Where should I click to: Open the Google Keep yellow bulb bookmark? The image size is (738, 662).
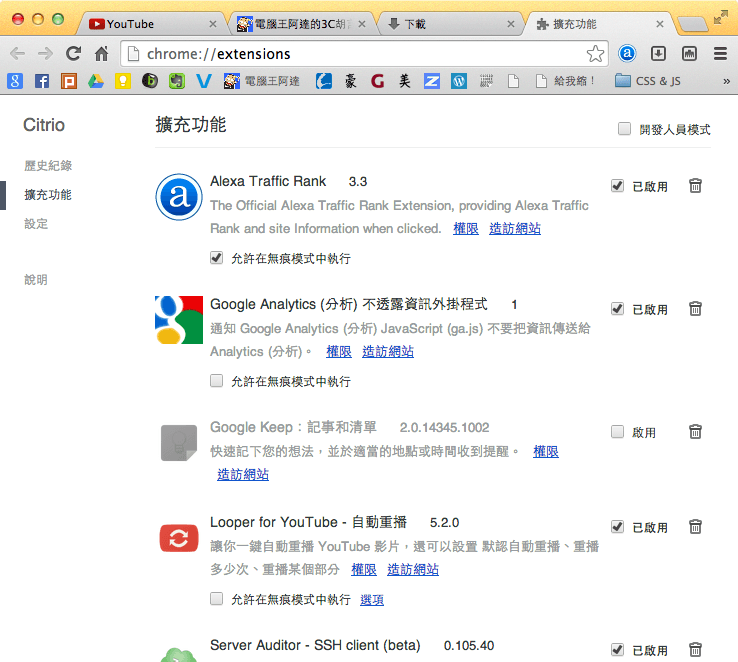click(x=122, y=81)
